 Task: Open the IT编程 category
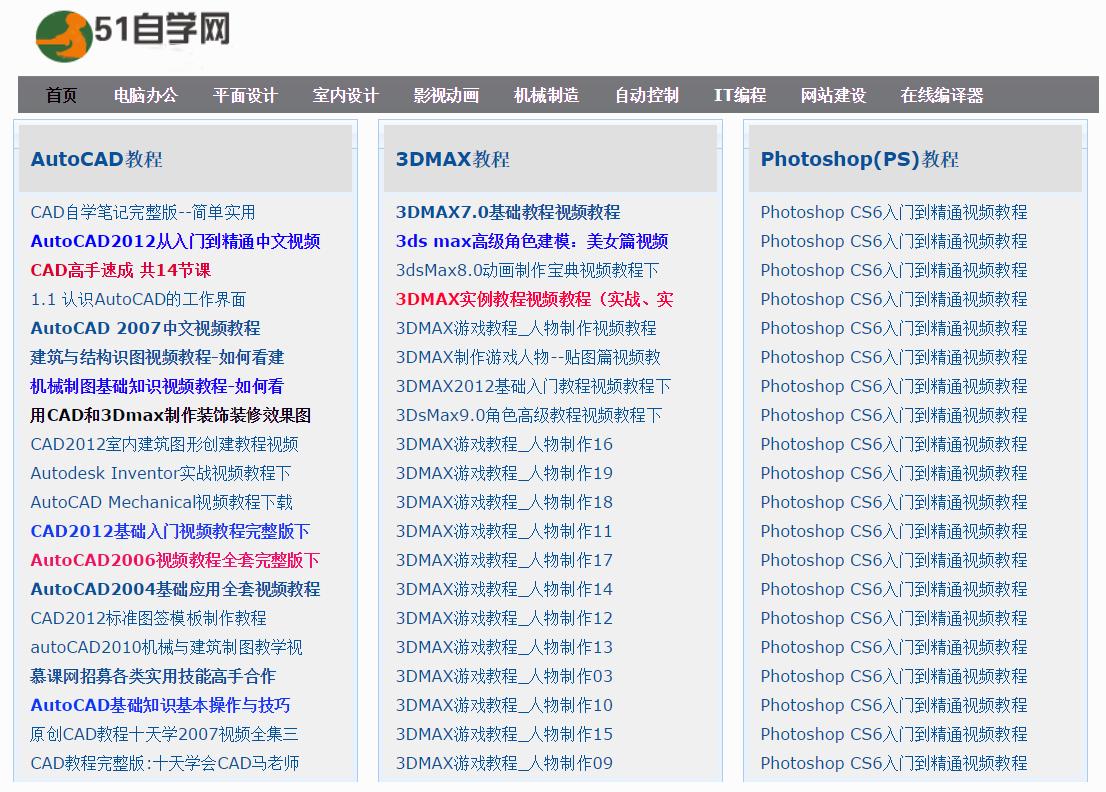[x=740, y=95]
